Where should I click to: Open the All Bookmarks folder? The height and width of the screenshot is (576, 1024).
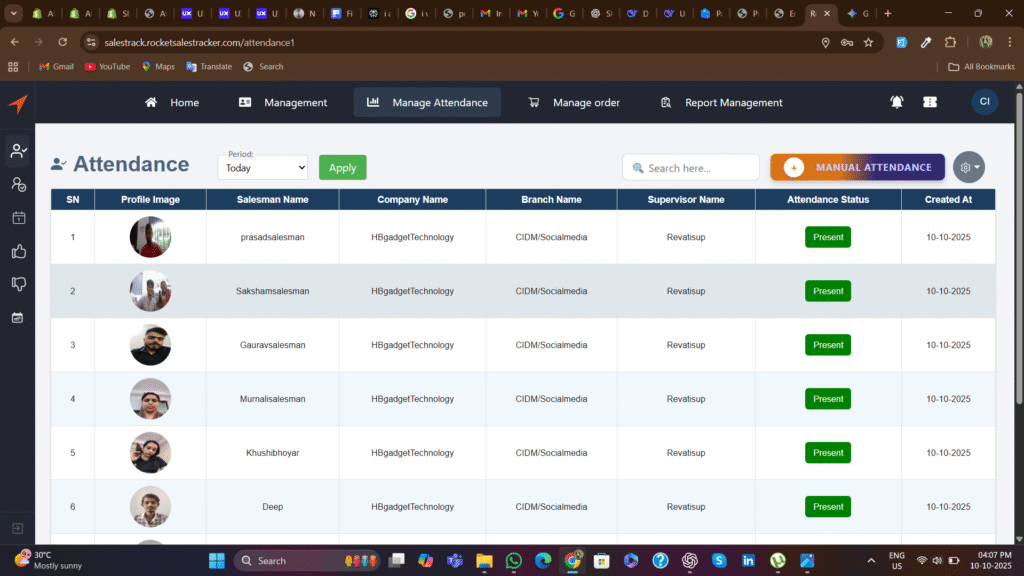pyautogui.click(x=982, y=67)
